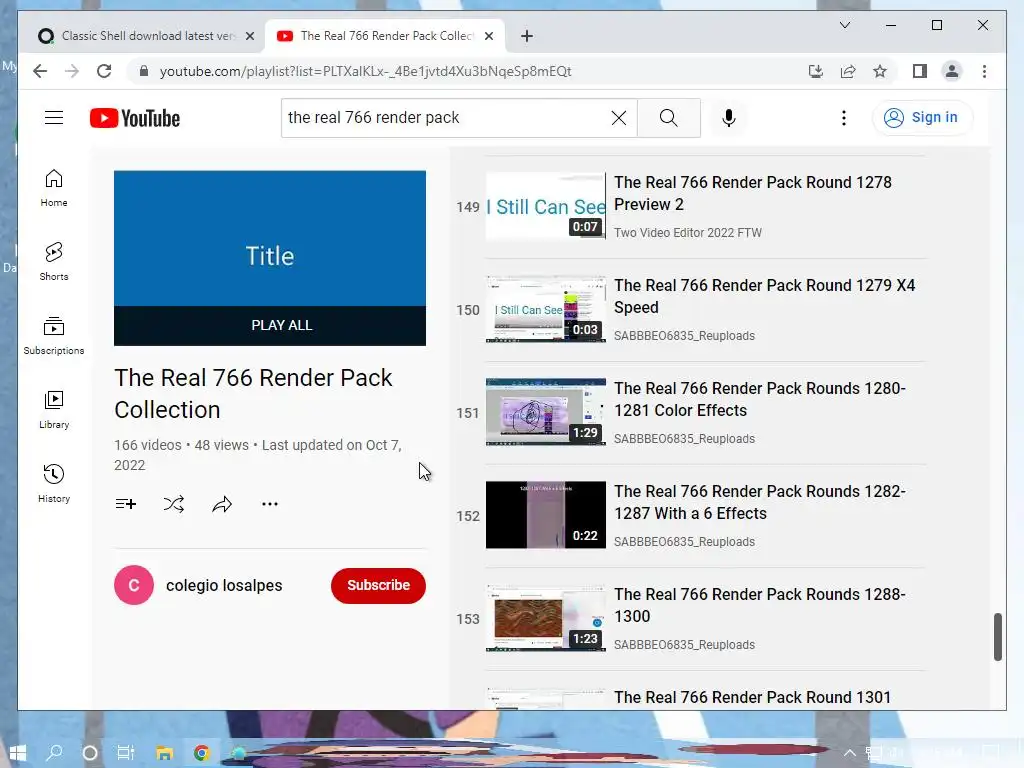
Task: Open Rounds 1282-1287 With a 6 Effects title
Action: tap(760, 502)
